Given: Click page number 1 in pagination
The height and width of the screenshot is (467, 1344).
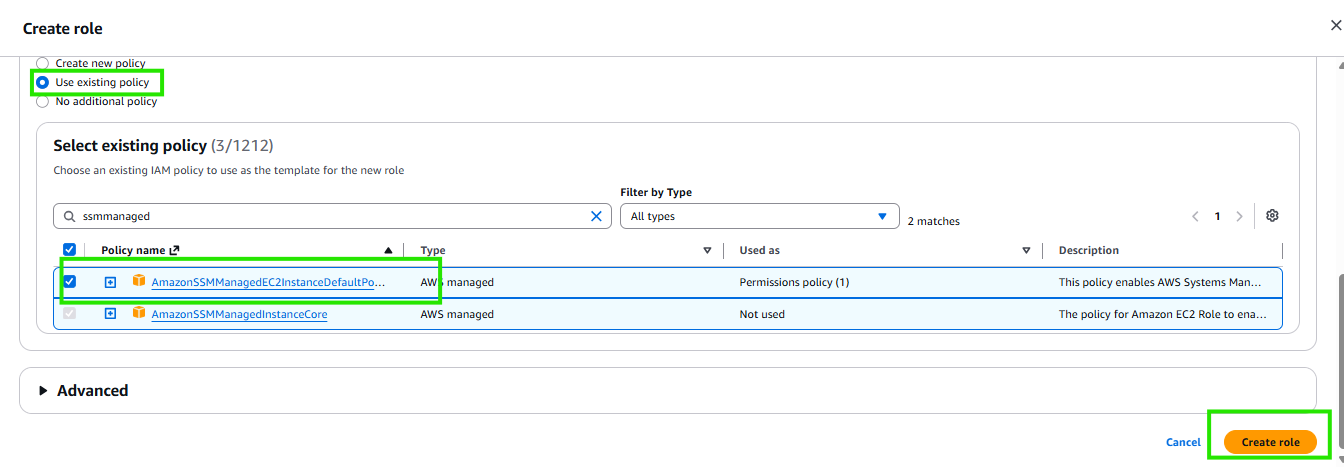Looking at the screenshot, I should (1217, 216).
